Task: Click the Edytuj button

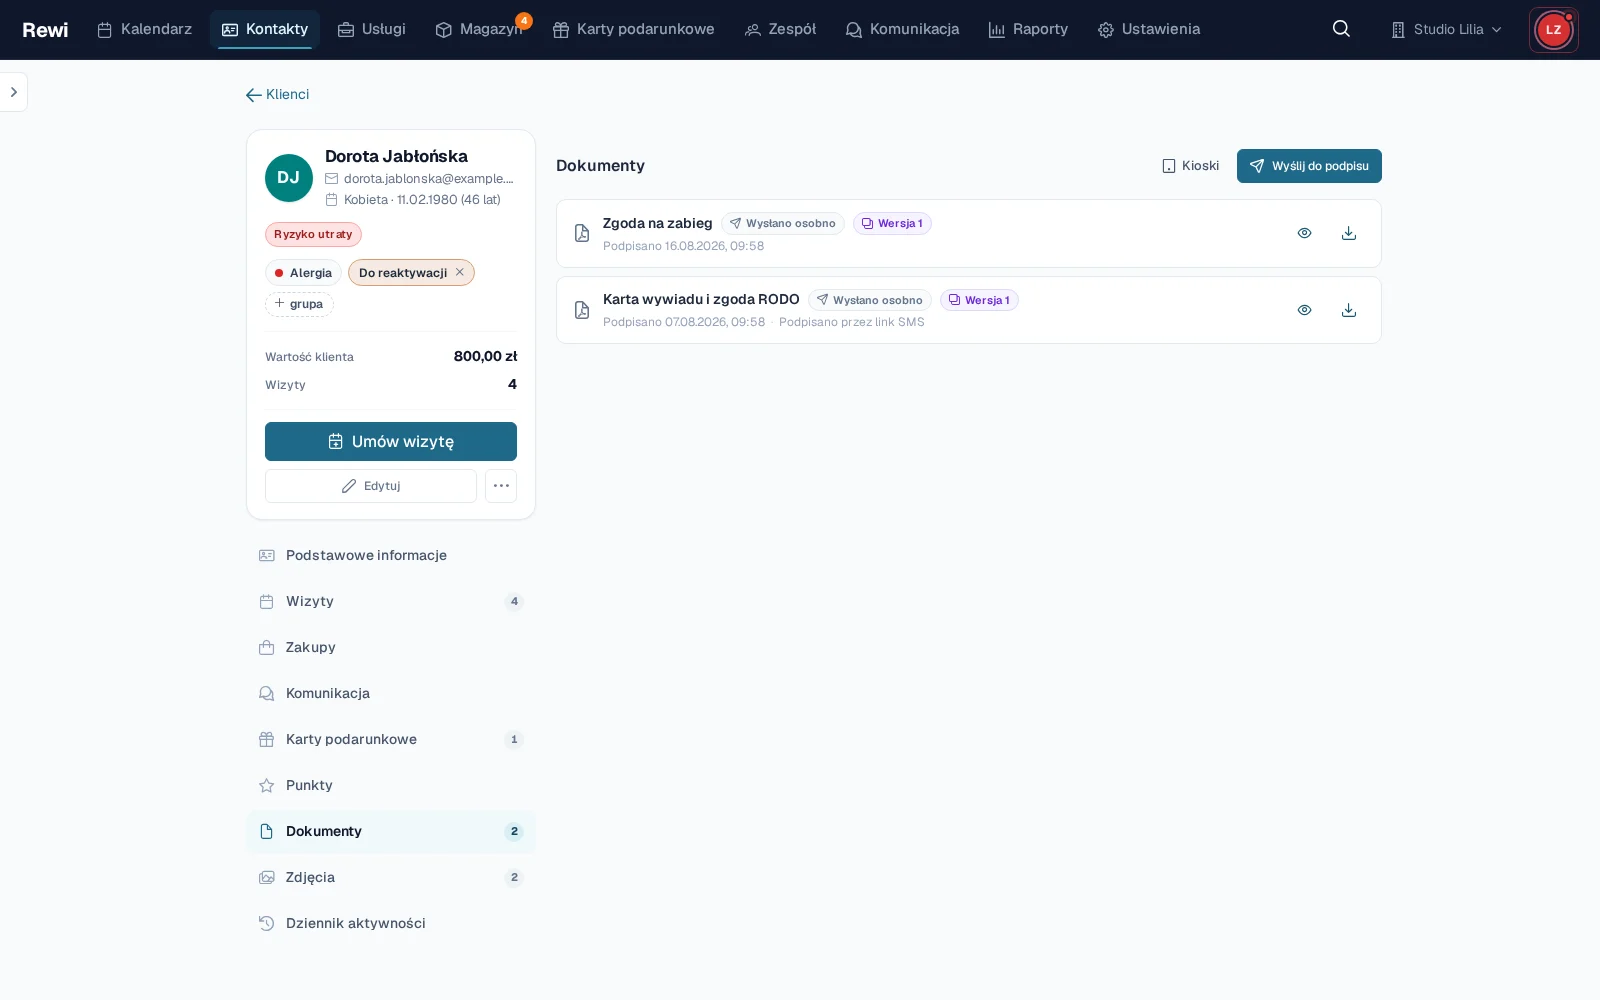Action: 371,486
